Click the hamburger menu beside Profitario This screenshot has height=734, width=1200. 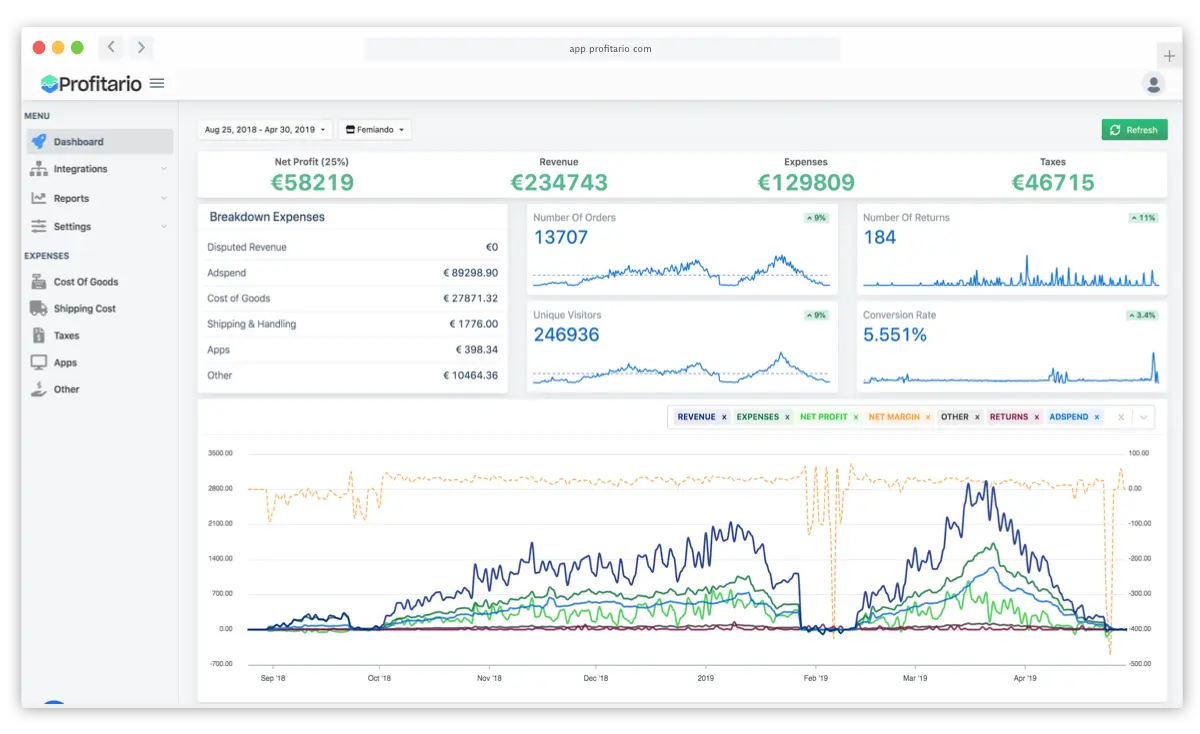pos(156,84)
